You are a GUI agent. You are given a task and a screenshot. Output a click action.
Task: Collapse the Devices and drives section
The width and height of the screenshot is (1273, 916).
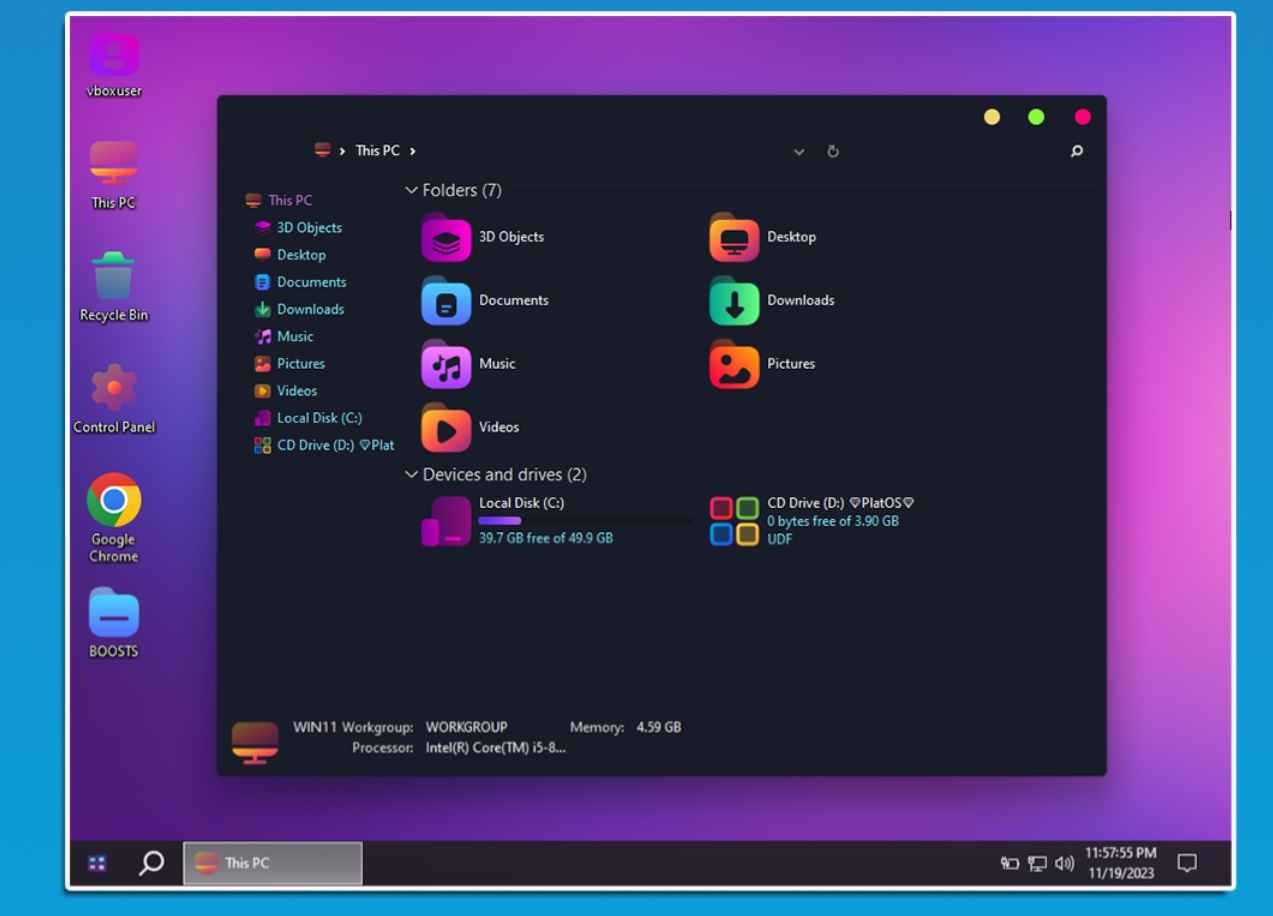pyautogui.click(x=411, y=474)
